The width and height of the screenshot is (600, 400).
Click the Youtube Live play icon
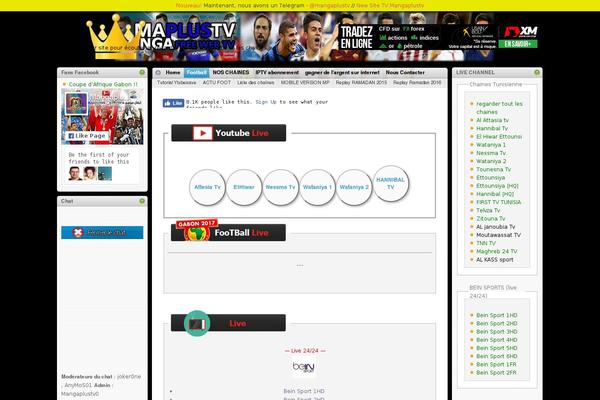pyautogui.click(x=202, y=133)
